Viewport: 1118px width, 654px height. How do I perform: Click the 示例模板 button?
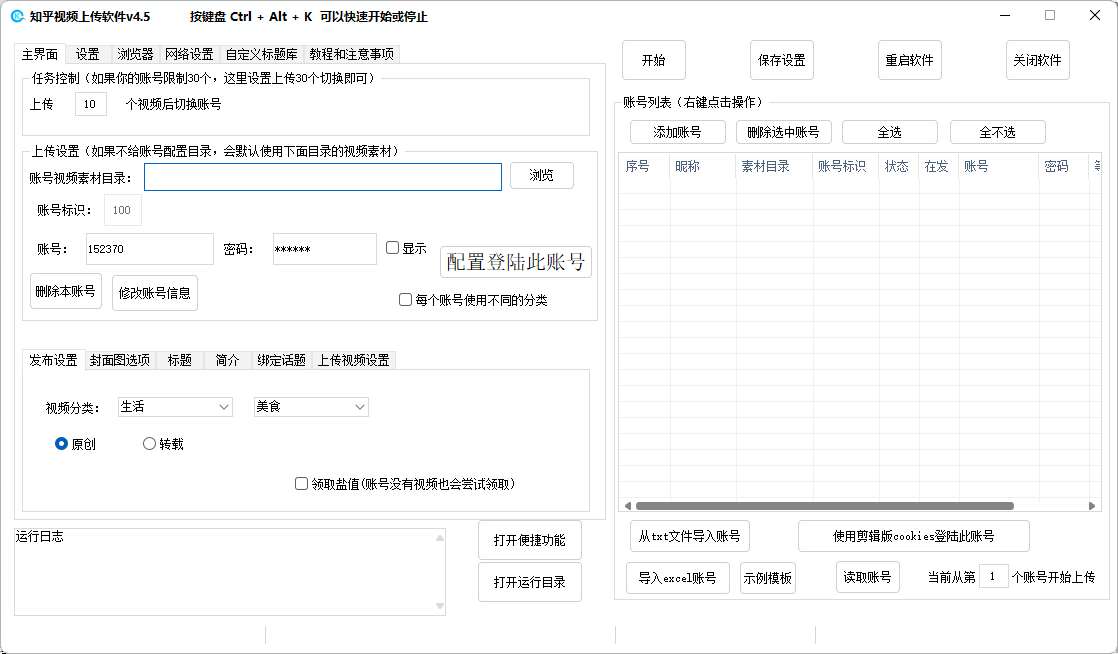768,578
